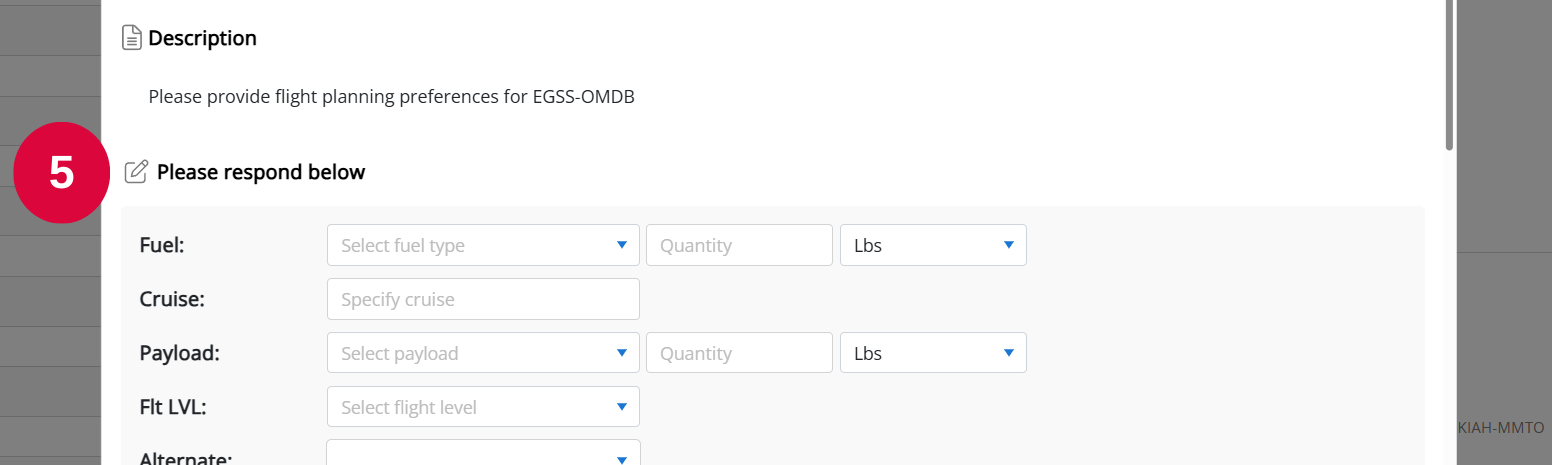
Task: Click the dialog's vertical scrollbar thumb
Action: (1450, 75)
